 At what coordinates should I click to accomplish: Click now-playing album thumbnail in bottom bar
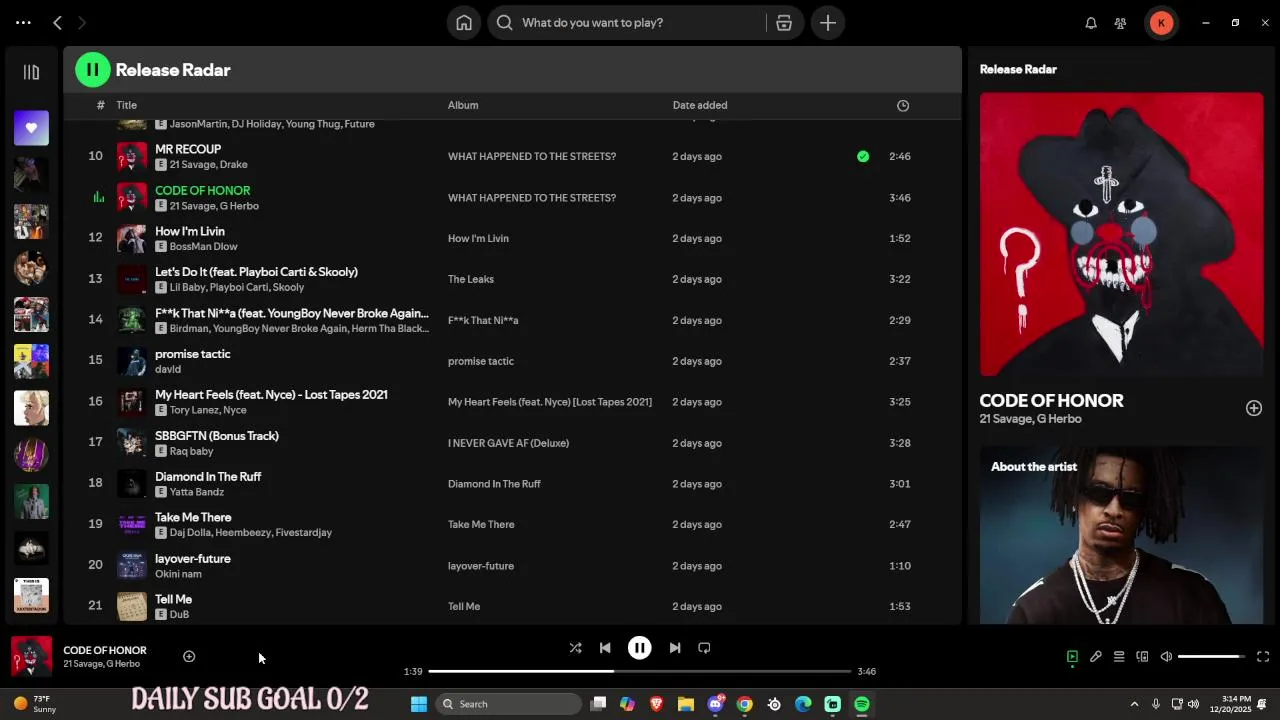tap(31, 657)
